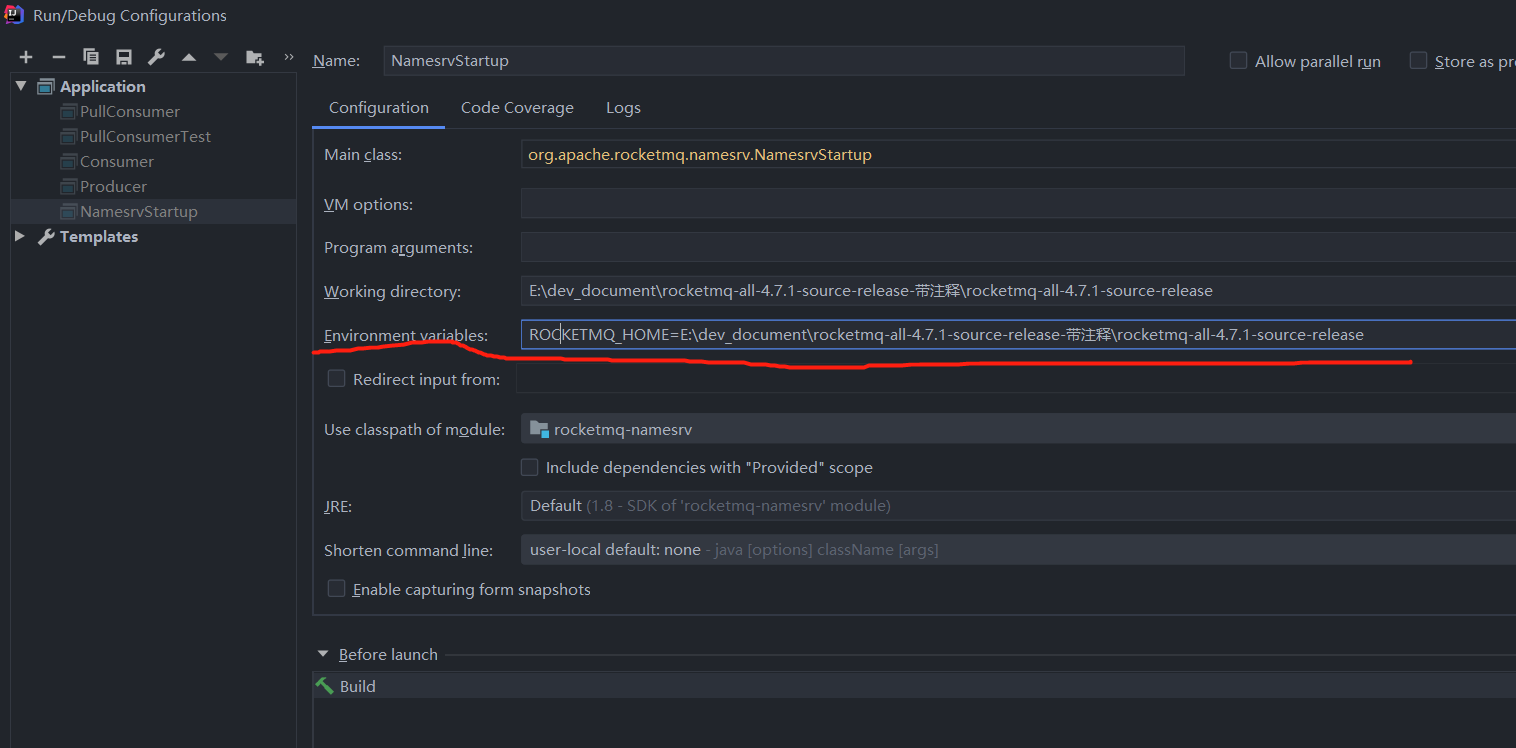Click the rocketmq-namesrv module icon

pyautogui.click(x=540, y=429)
